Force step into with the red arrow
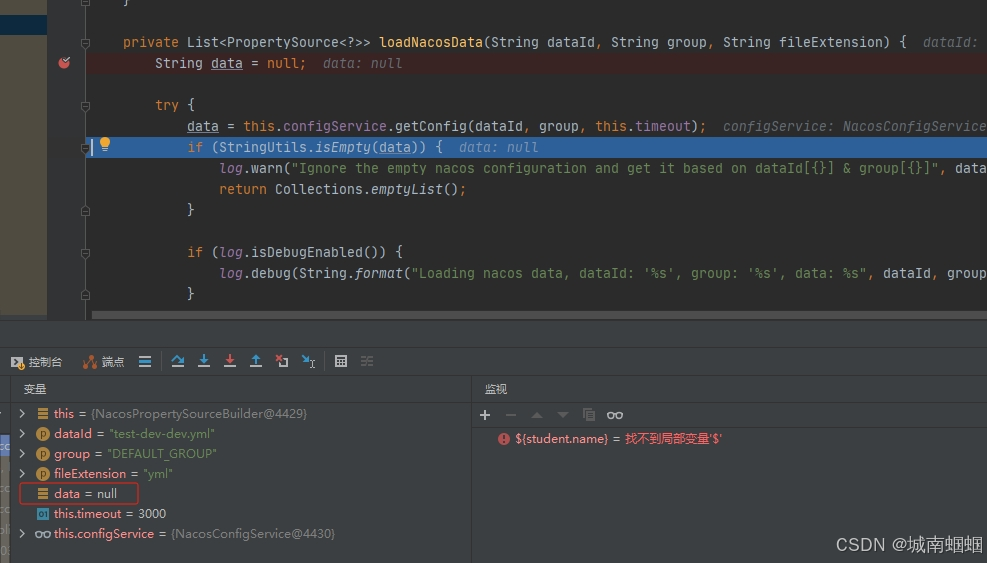Viewport: 987px width, 563px height. [230, 361]
